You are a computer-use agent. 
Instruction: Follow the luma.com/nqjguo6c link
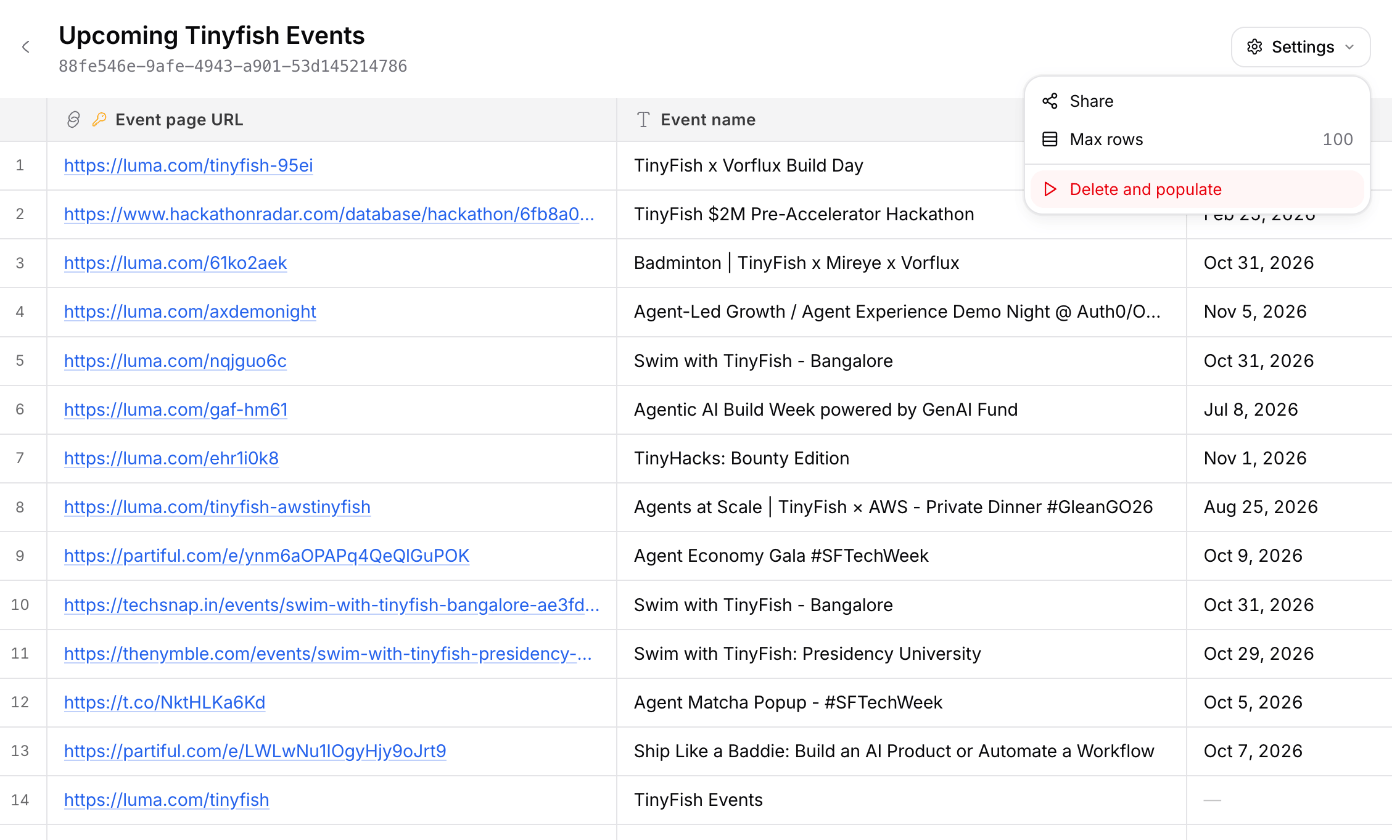[175, 361]
